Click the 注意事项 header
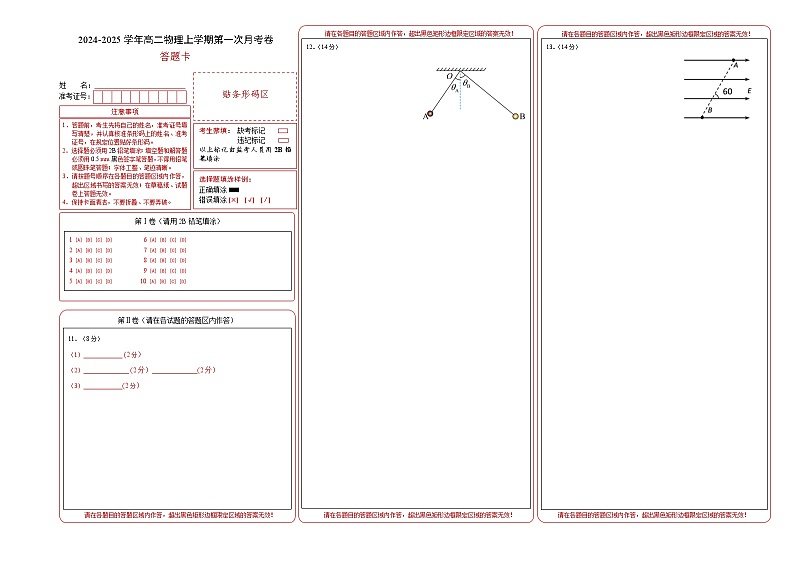The height and width of the screenshot is (562, 794). [124, 112]
